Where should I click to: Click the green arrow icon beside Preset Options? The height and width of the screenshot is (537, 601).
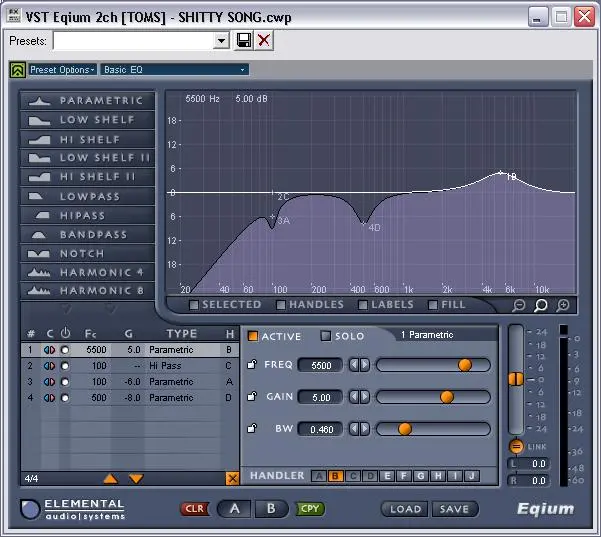pyautogui.click(x=18, y=70)
